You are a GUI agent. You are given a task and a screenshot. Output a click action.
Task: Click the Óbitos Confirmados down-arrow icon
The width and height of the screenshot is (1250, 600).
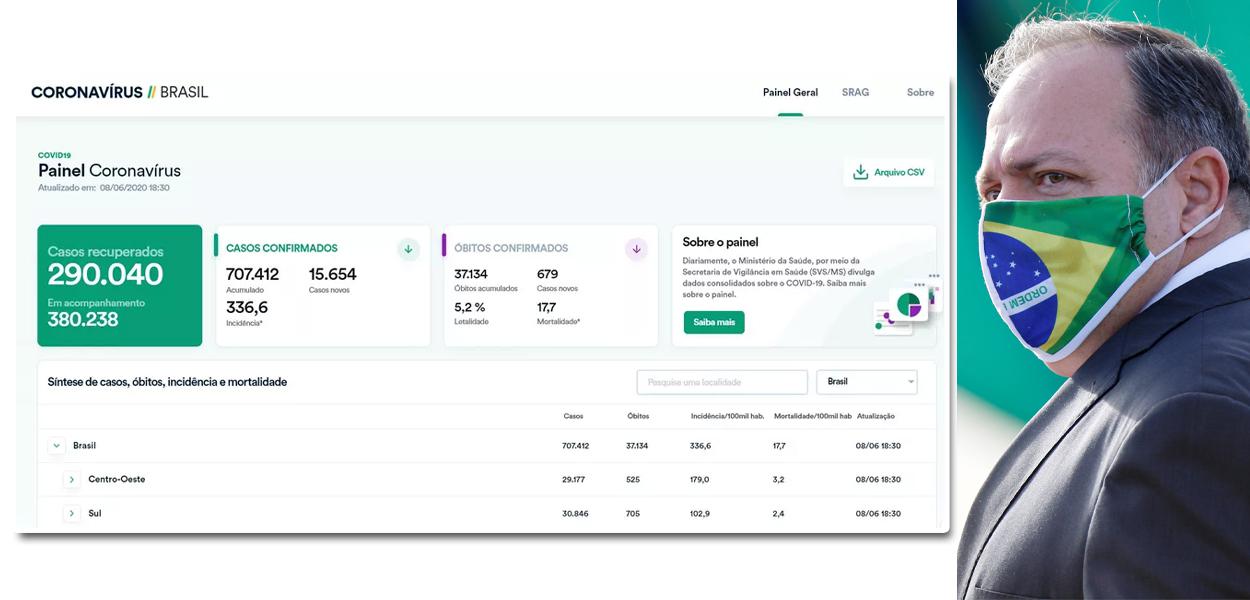tap(636, 249)
